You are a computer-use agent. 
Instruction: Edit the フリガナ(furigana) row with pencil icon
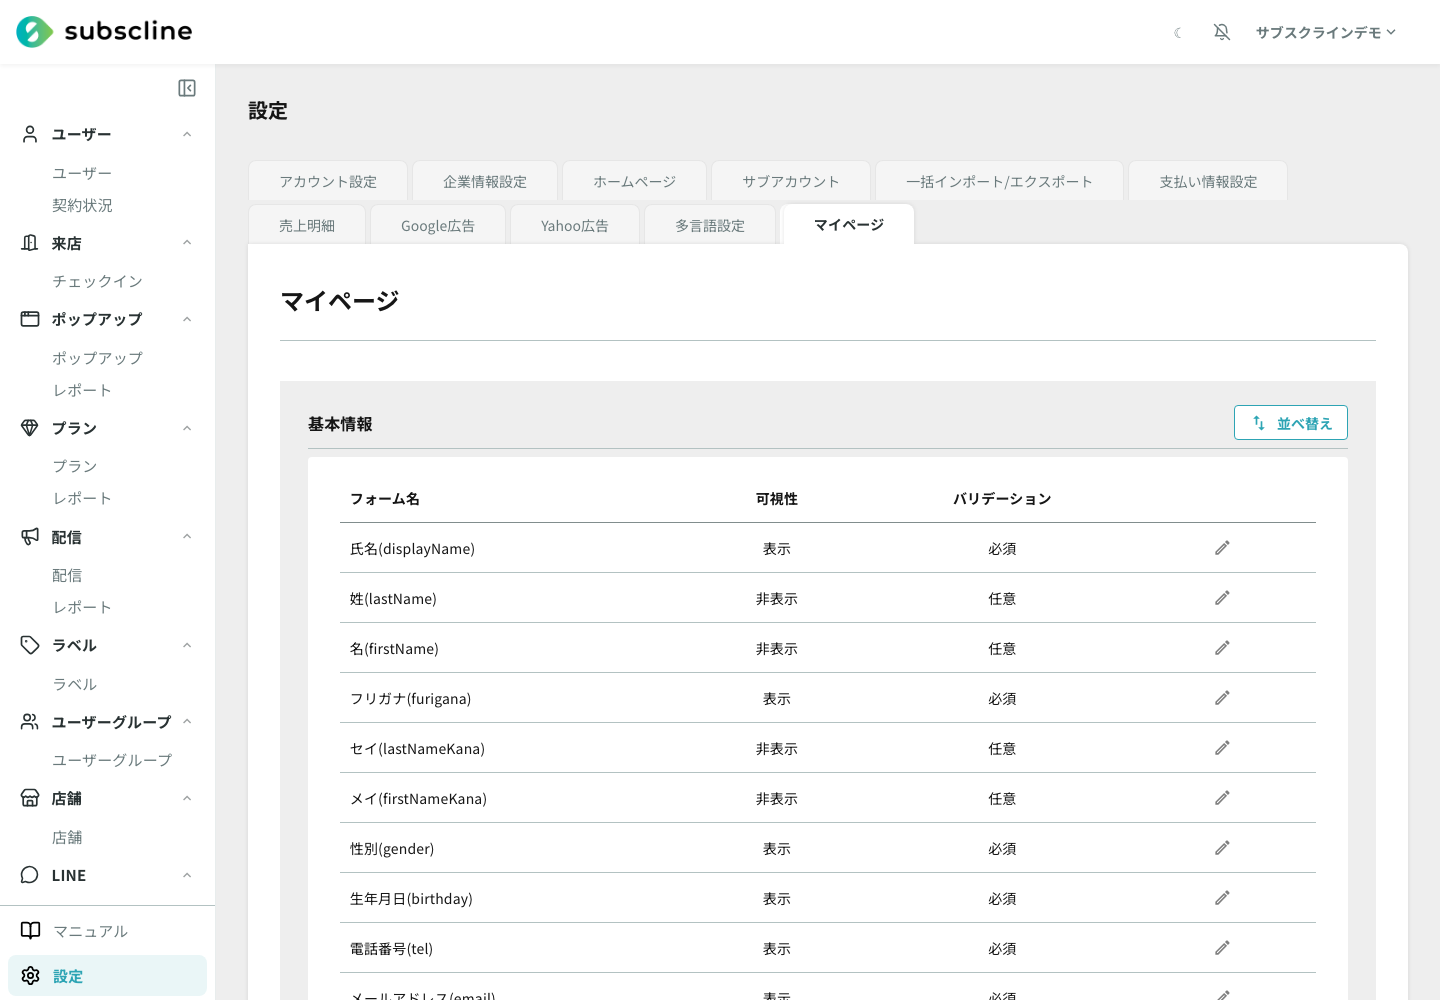pos(1222,698)
